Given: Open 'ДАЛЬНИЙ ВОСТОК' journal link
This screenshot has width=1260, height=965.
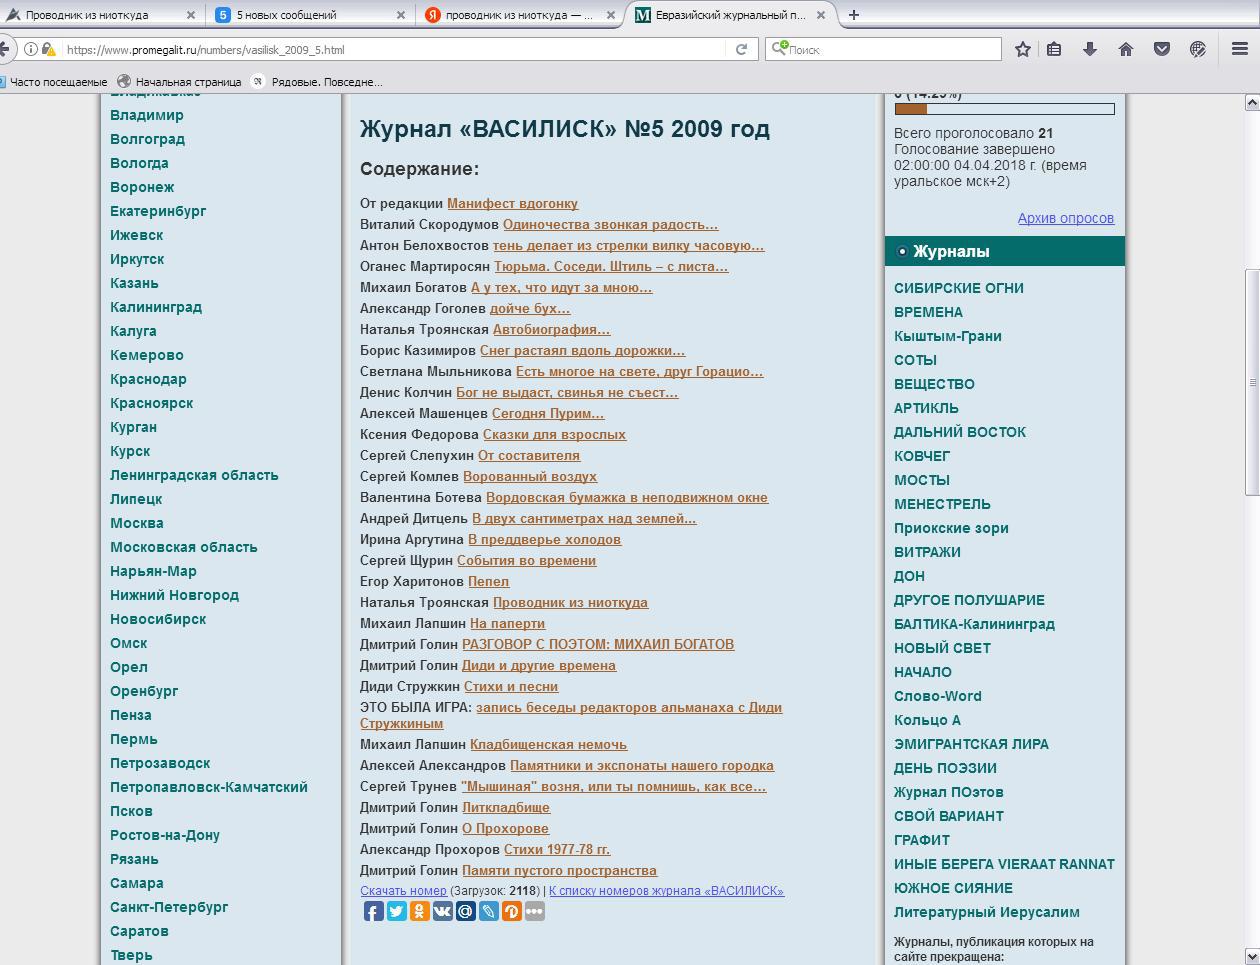Looking at the screenshot, I should (960, 432).
